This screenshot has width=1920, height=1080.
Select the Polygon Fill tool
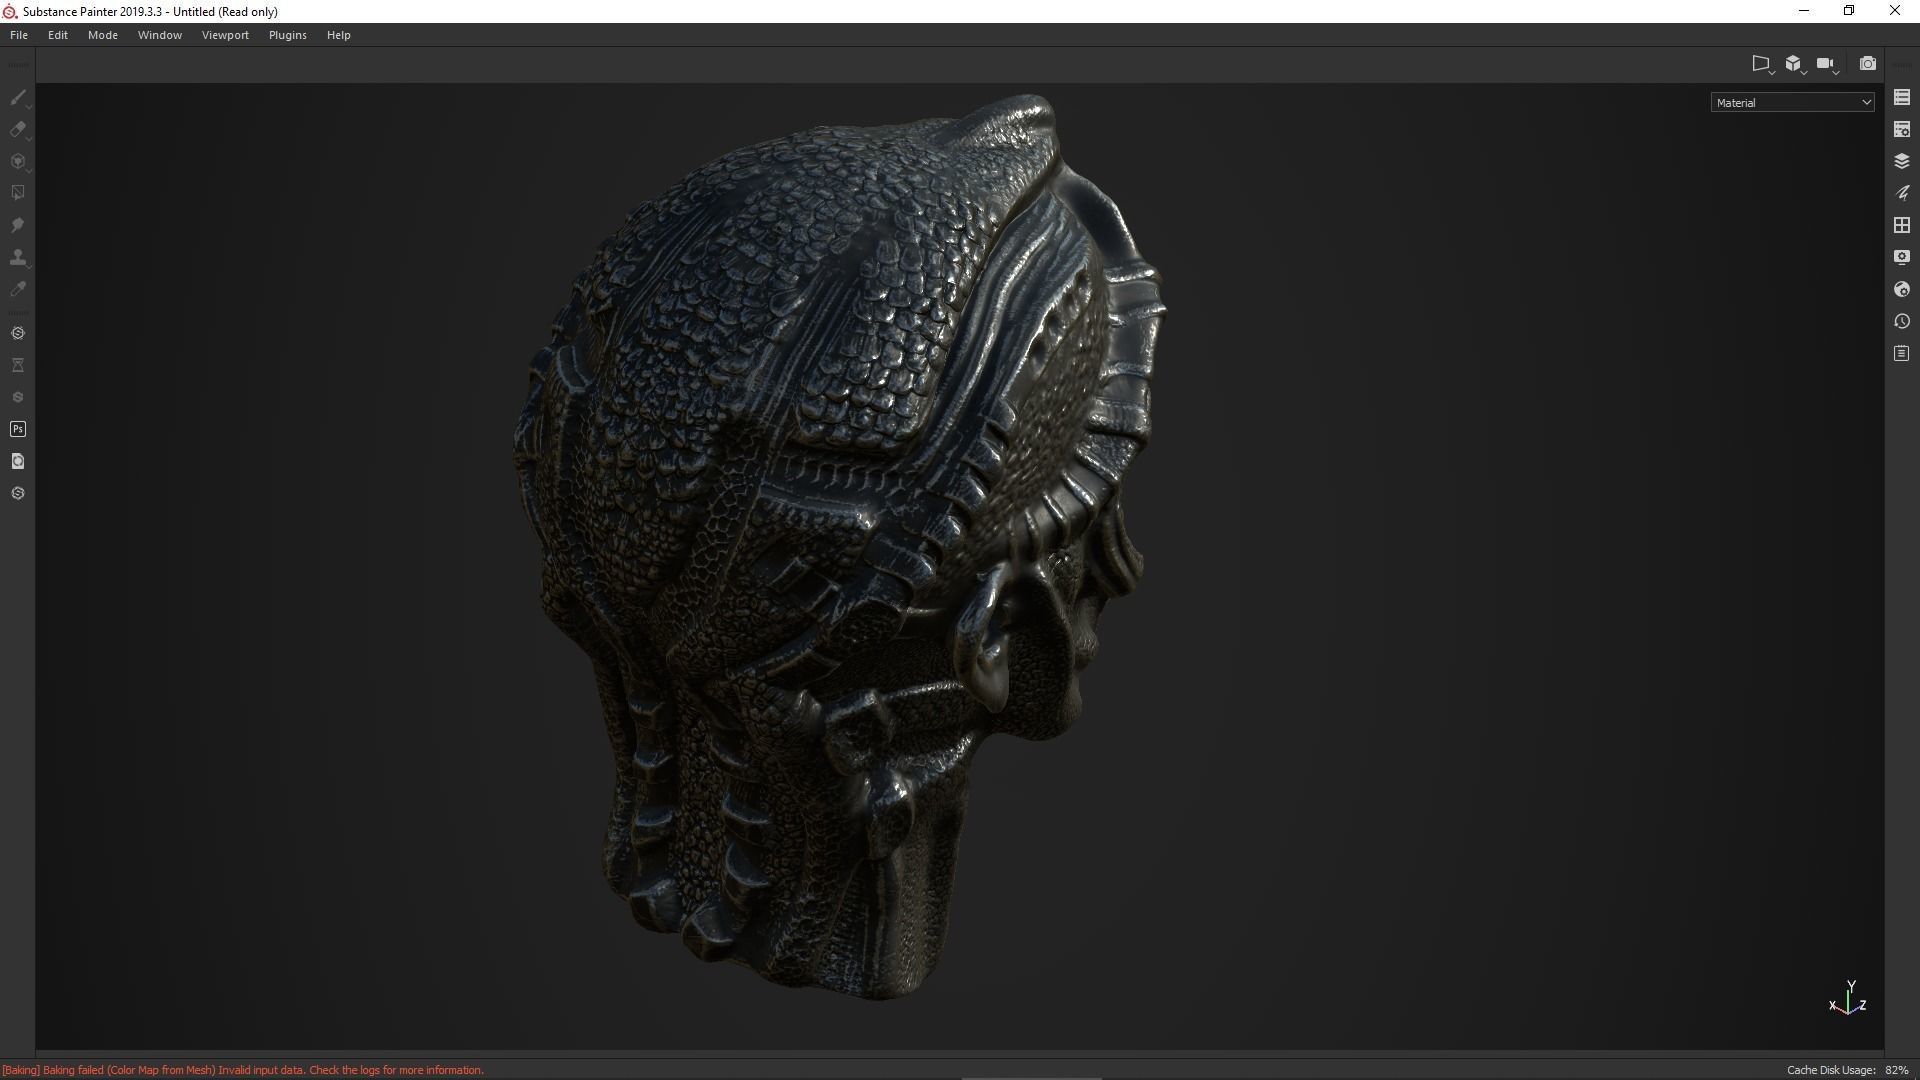[x=18, y=193]
